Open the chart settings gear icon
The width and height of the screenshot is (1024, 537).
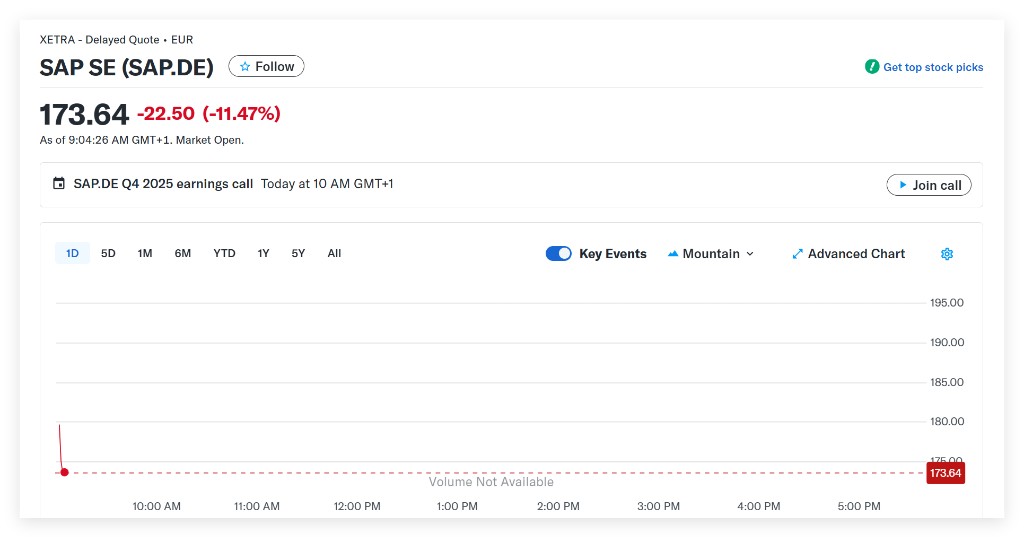[947, 254]
